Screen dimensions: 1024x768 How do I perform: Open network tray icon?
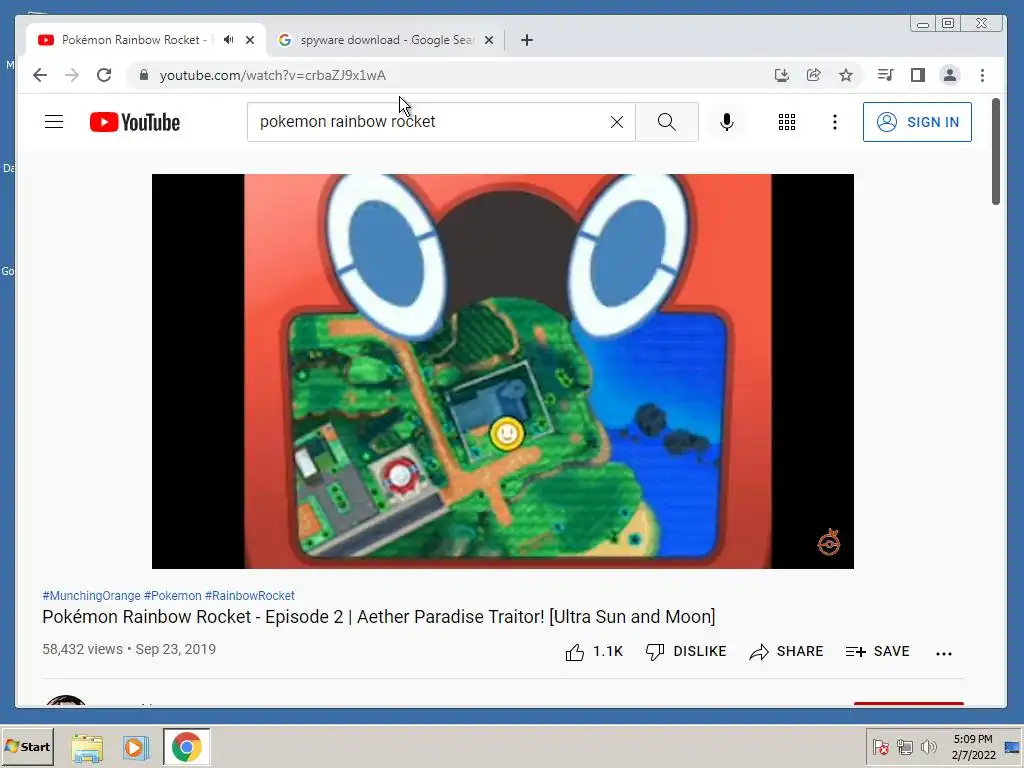(x=904, y=746)
